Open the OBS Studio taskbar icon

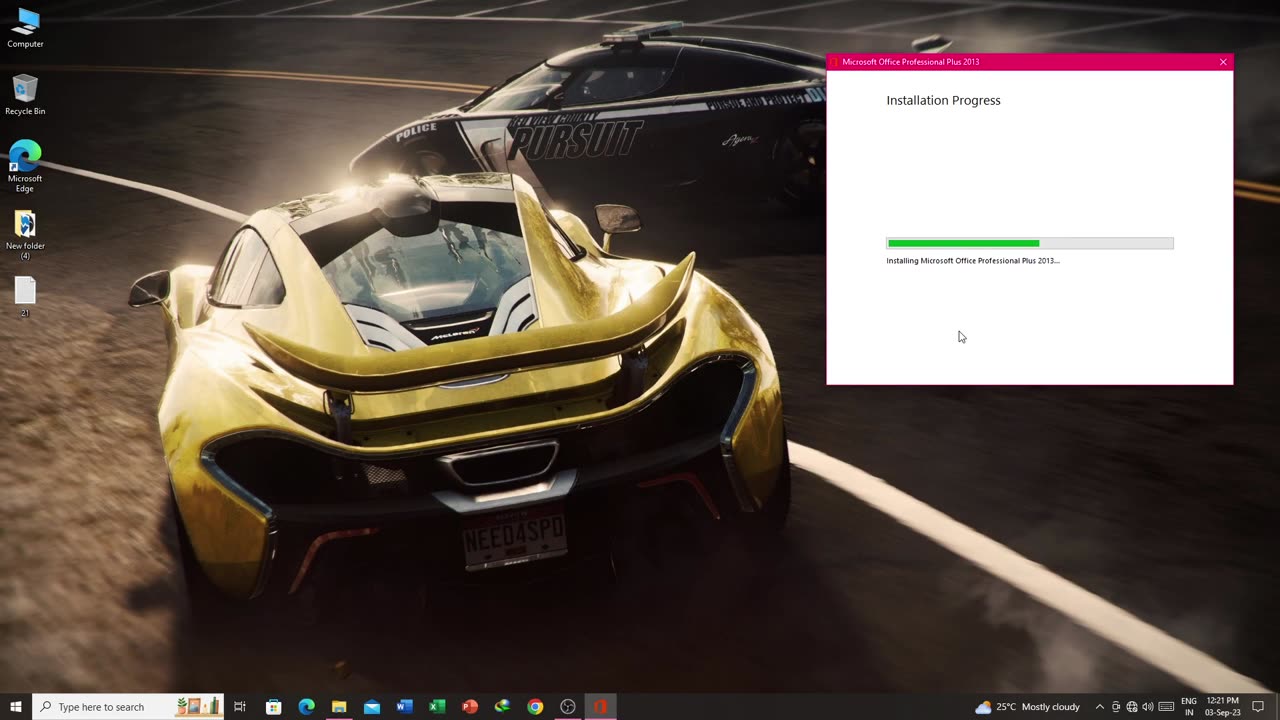point(568,707)
